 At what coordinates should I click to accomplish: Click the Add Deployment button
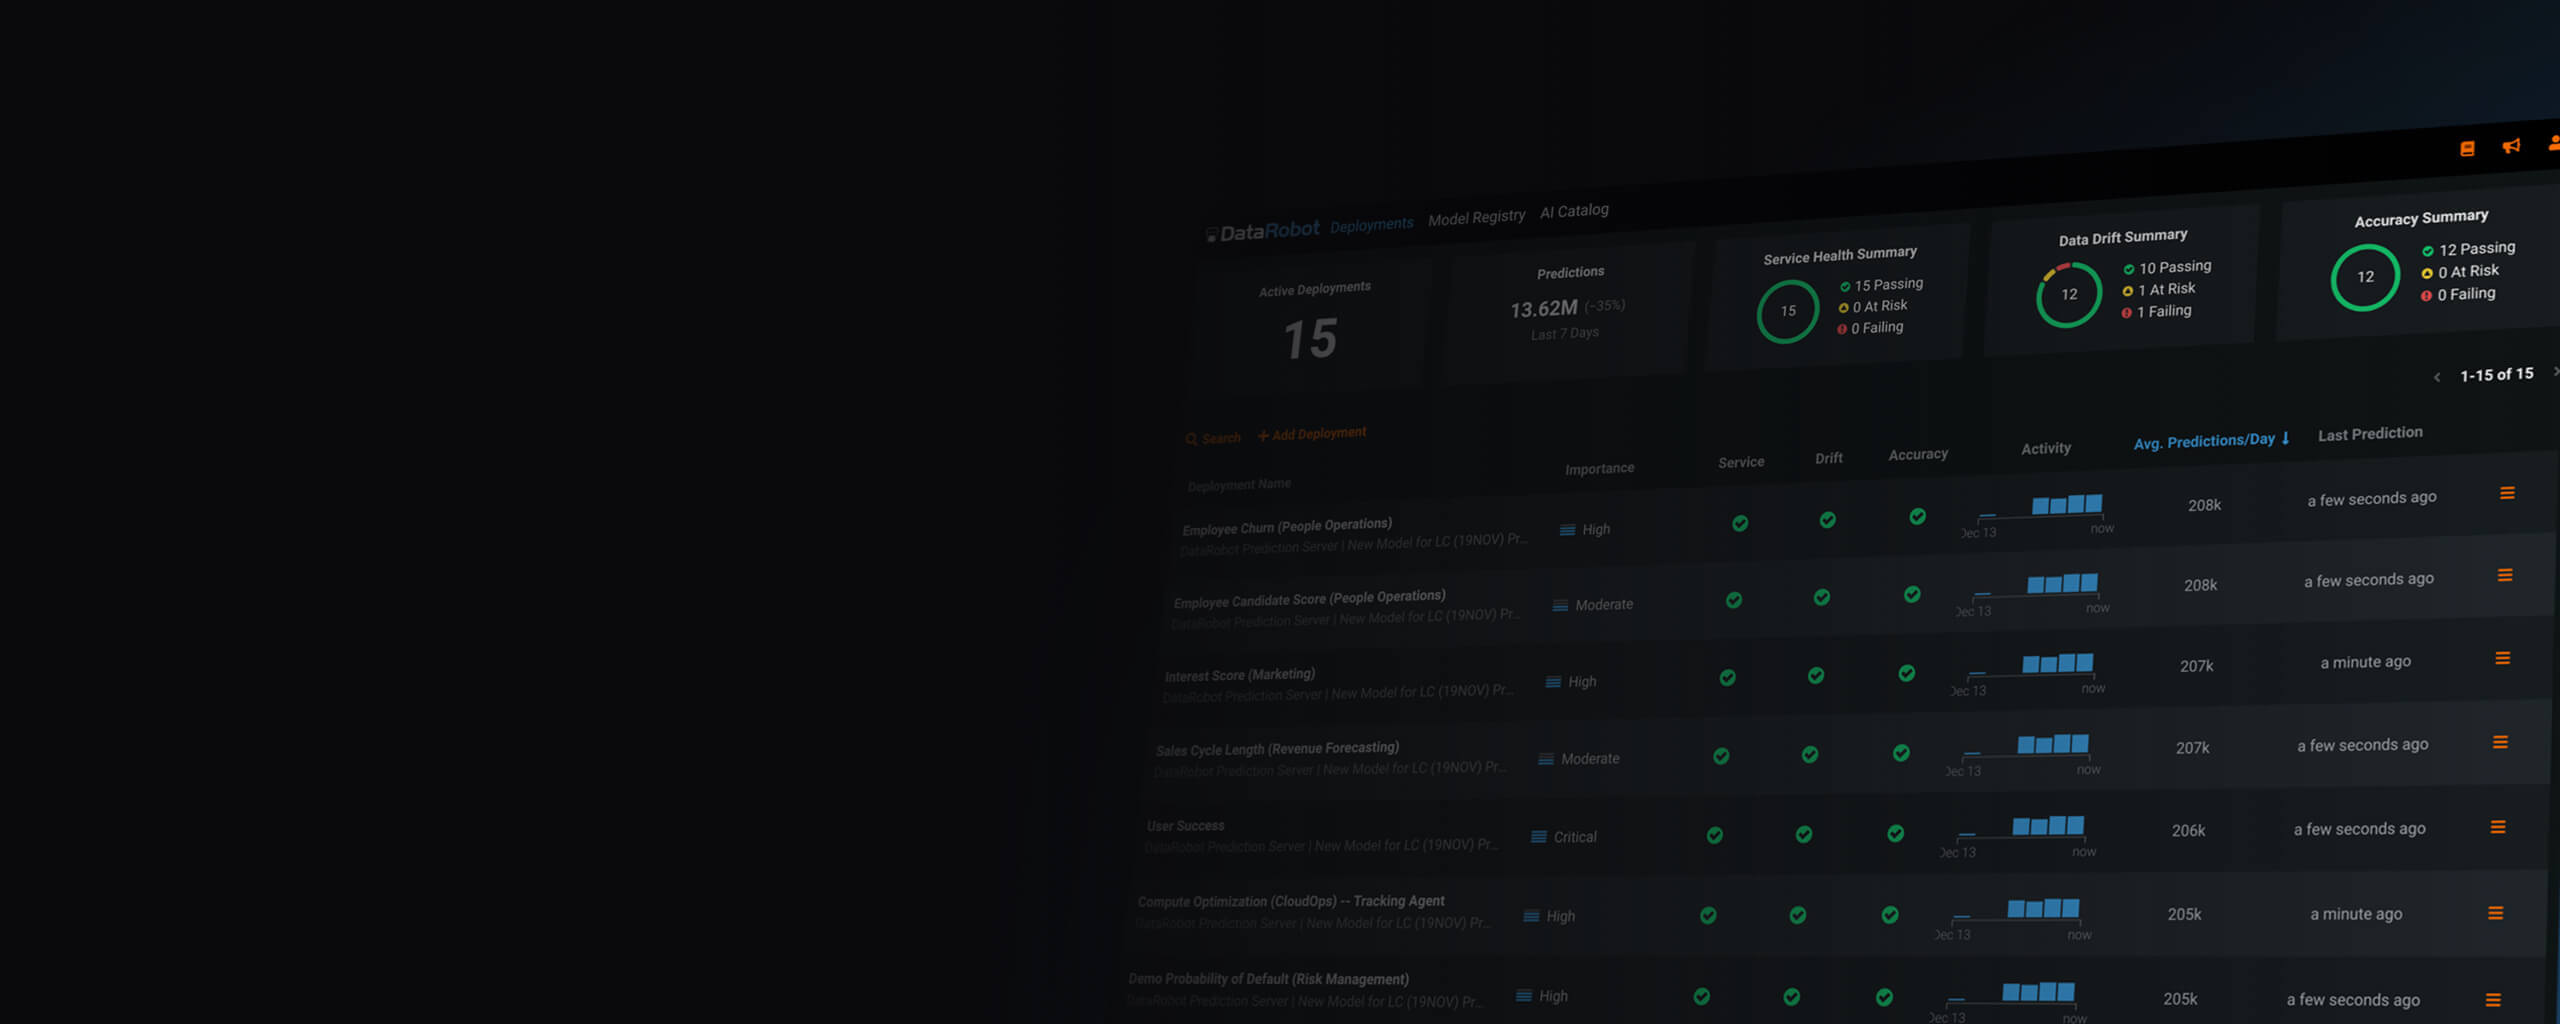pyautogui.click(x=1312, y=433)
